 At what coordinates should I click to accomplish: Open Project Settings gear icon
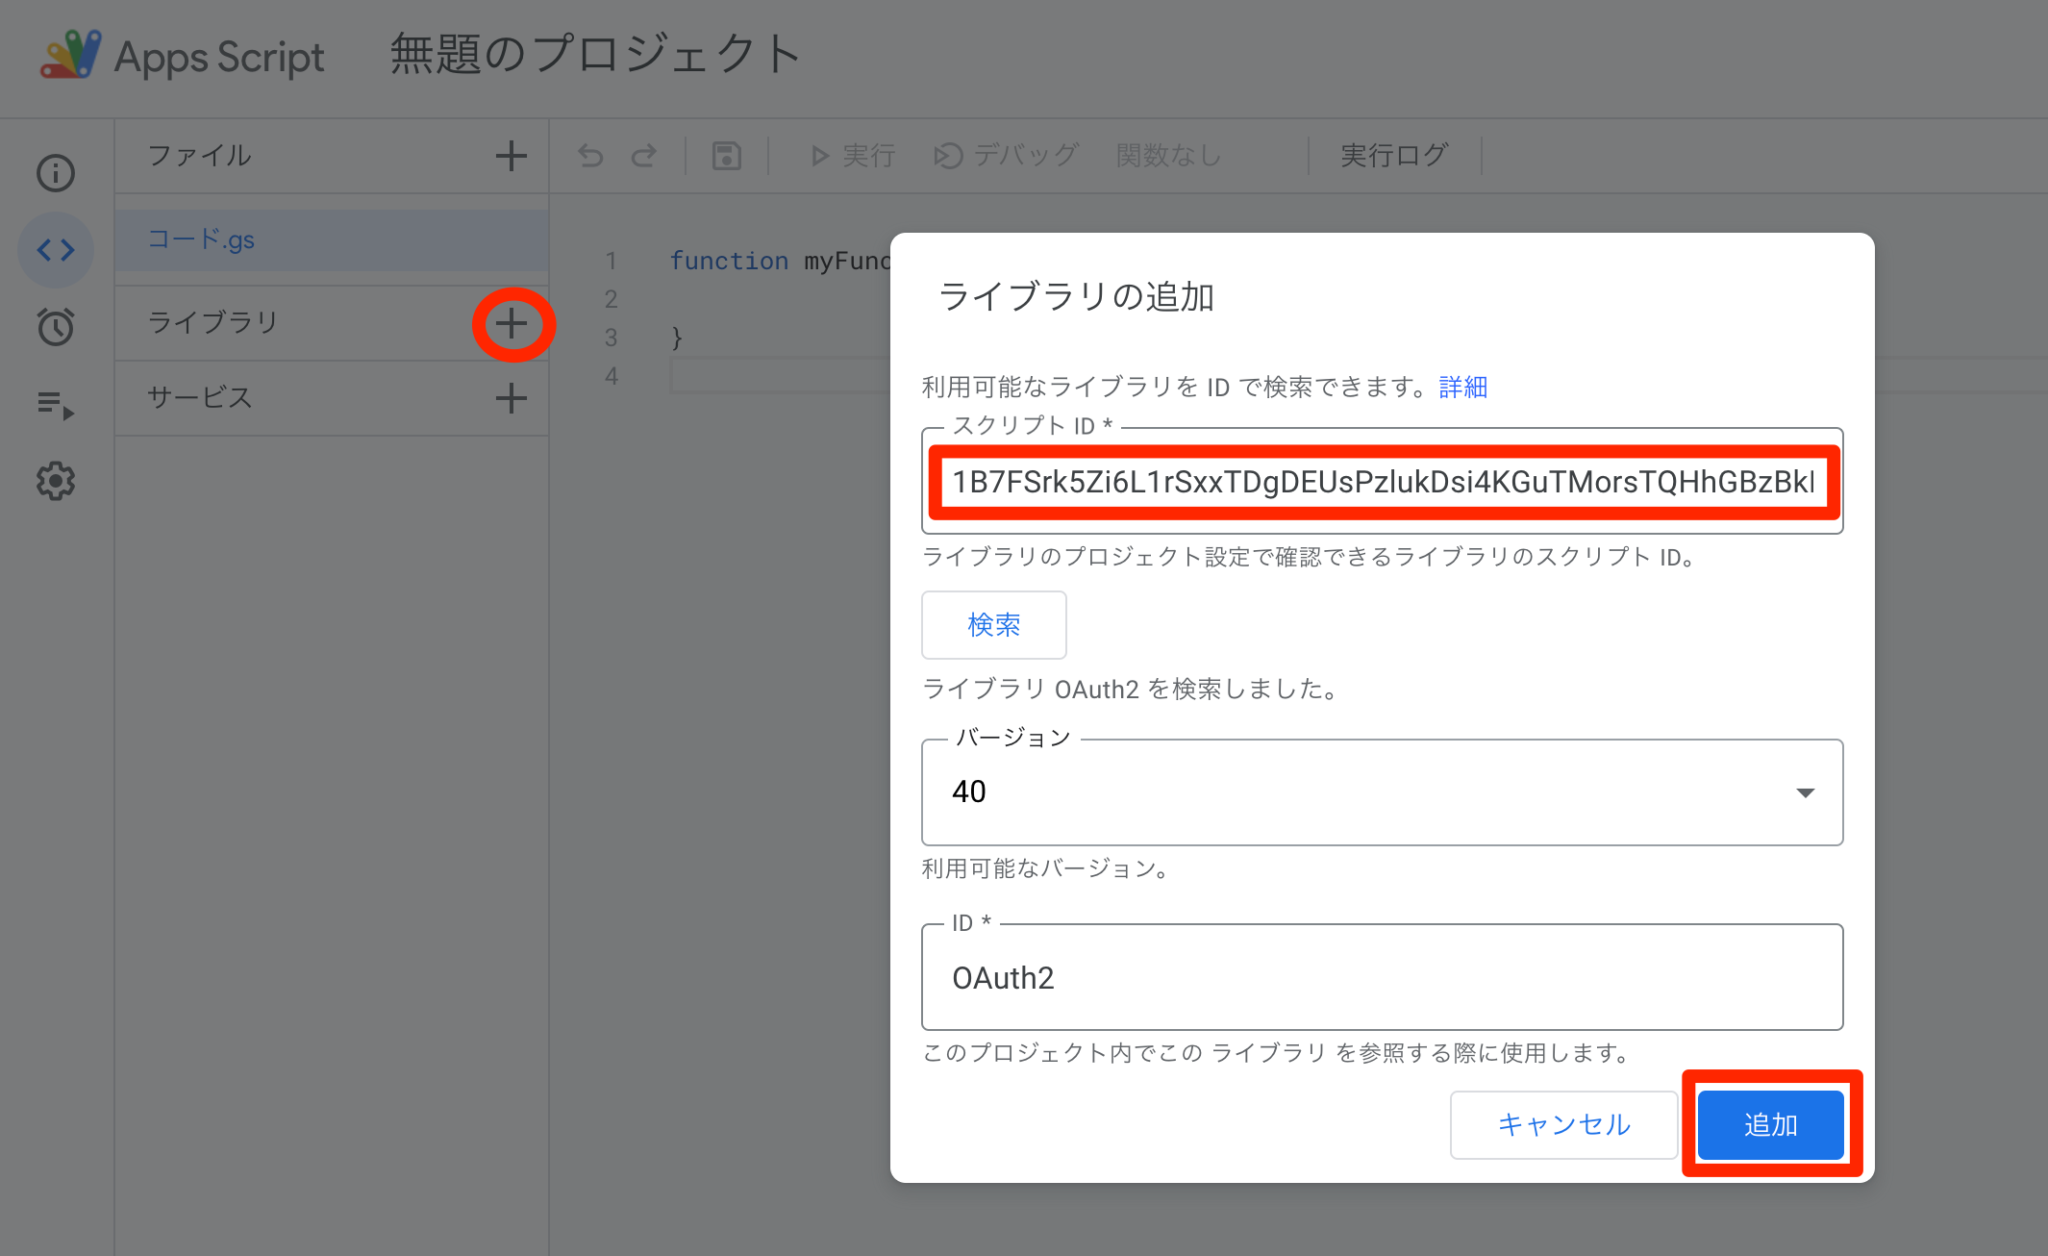click(x=55, y=481)
